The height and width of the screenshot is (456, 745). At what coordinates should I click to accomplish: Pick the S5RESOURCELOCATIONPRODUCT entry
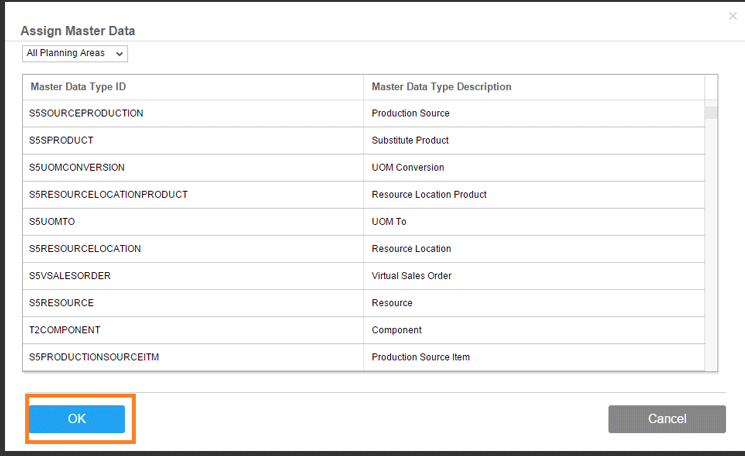pos(109,194)
